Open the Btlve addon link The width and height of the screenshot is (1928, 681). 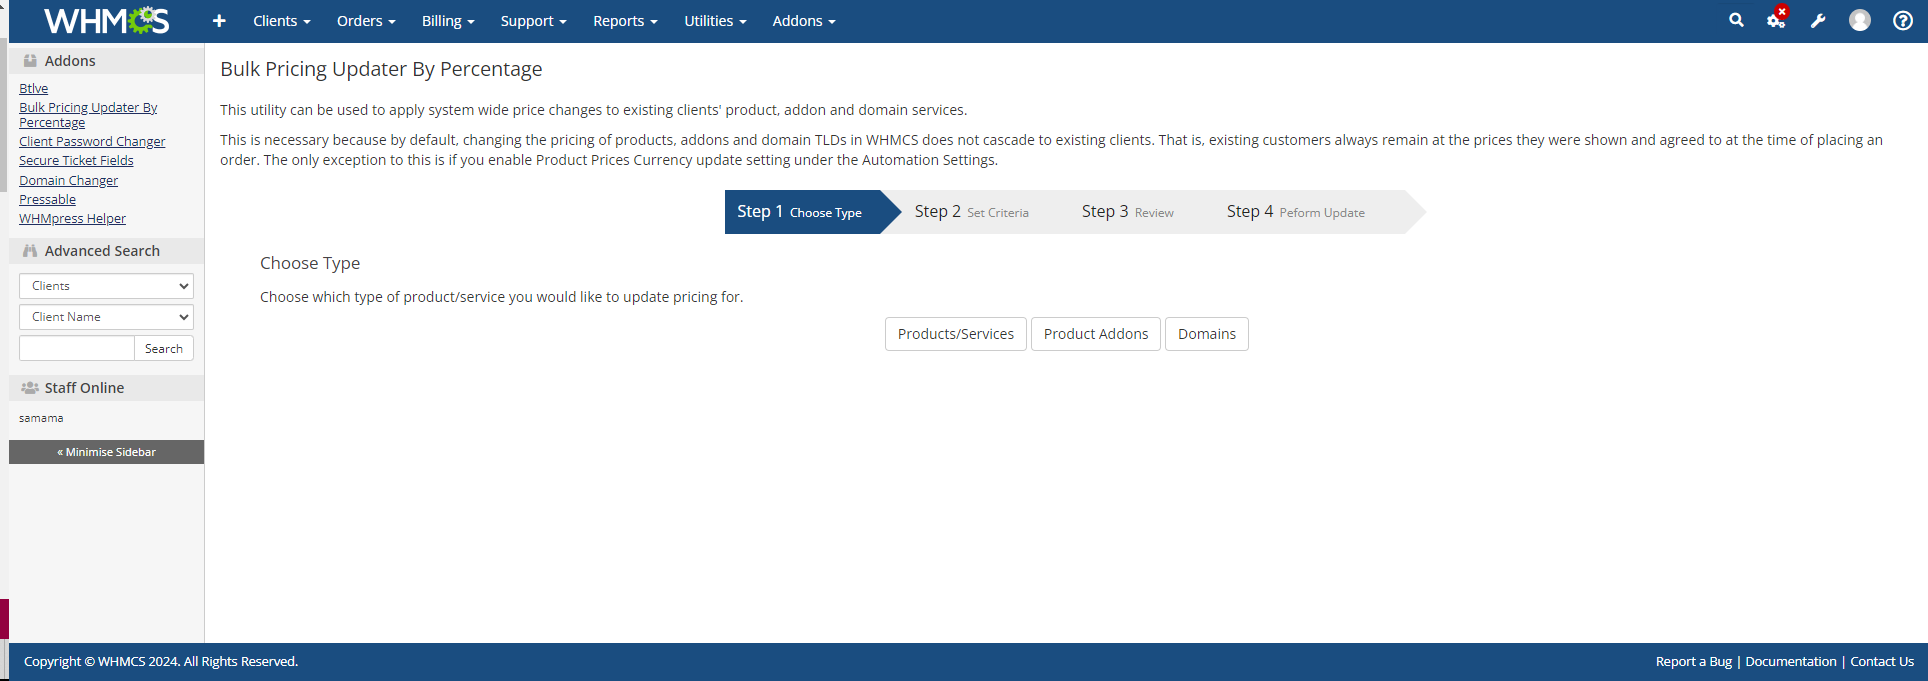33,89
